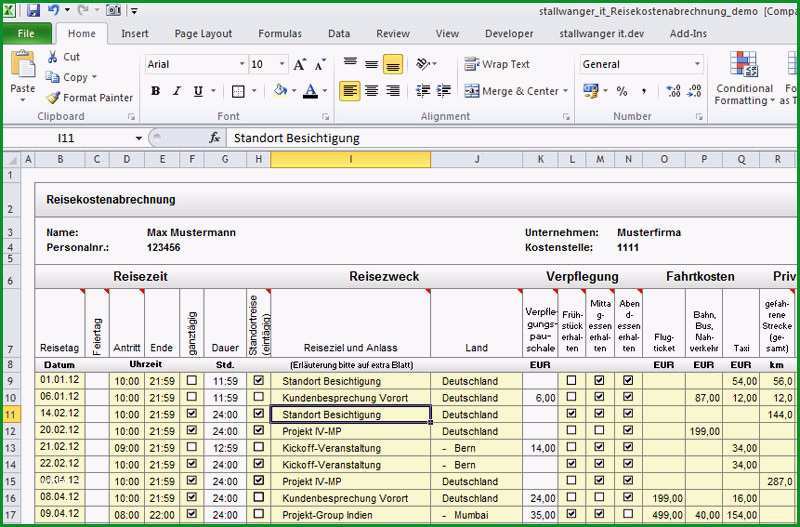Toggle ganztägig checkbox for 01.01.12 row
Screen dimensions: 800x527
pos(192,381)
